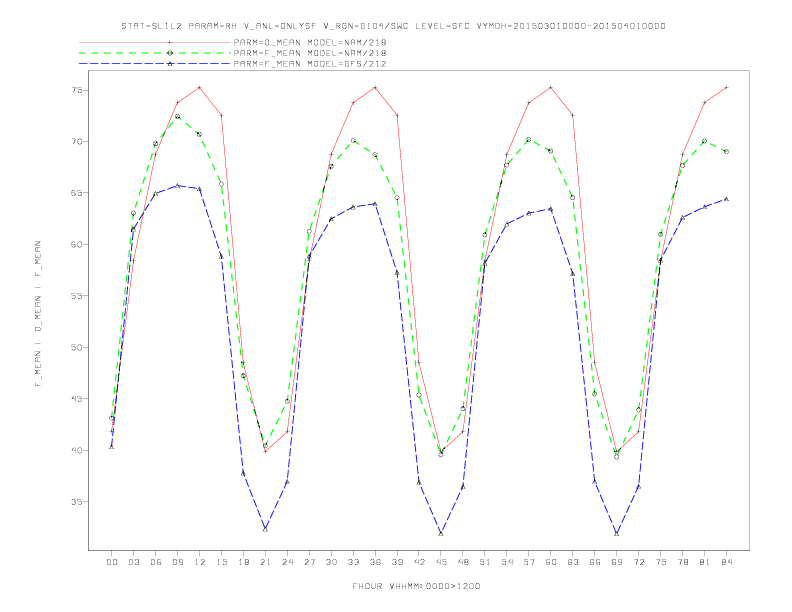Click y-axis tick value 75
This screenshot has height=612, width=792.
[x=77, y=90]
